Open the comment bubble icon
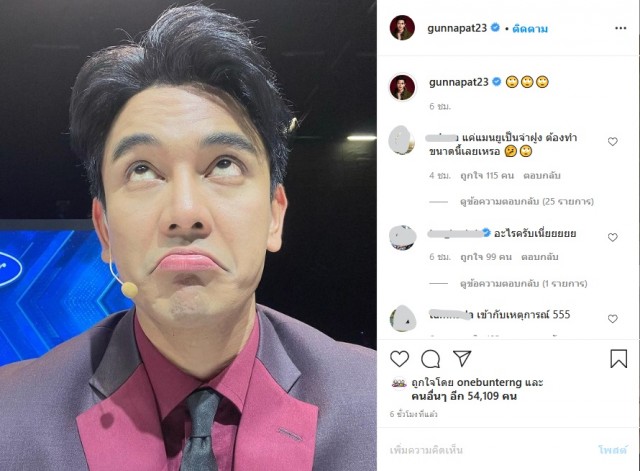This screenshot has width=640, height=471. (430, 359)
